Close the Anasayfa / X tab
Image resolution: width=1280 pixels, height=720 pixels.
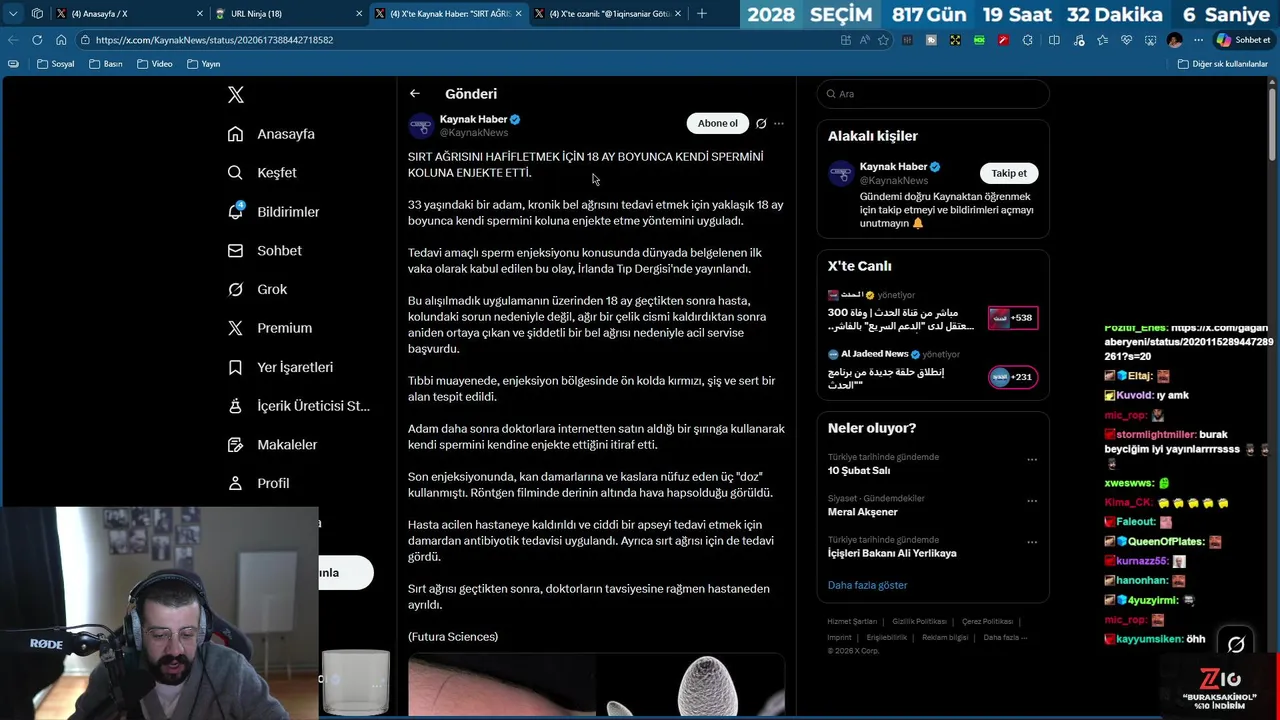[x=200, y=14]
